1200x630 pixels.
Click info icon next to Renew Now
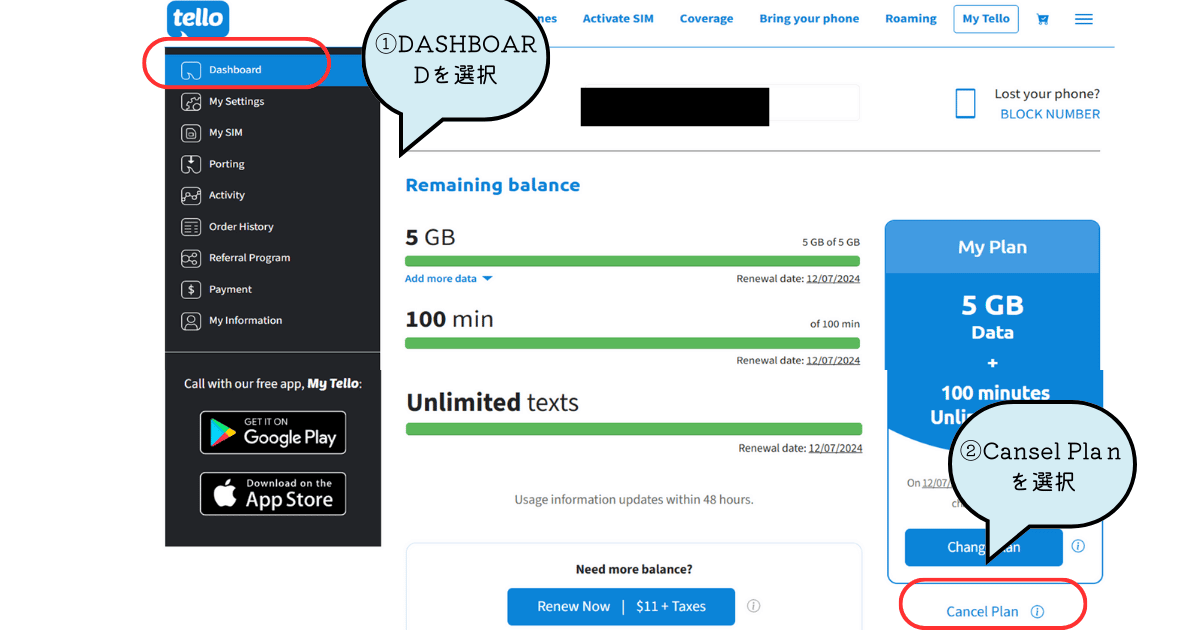click(754, 606)
